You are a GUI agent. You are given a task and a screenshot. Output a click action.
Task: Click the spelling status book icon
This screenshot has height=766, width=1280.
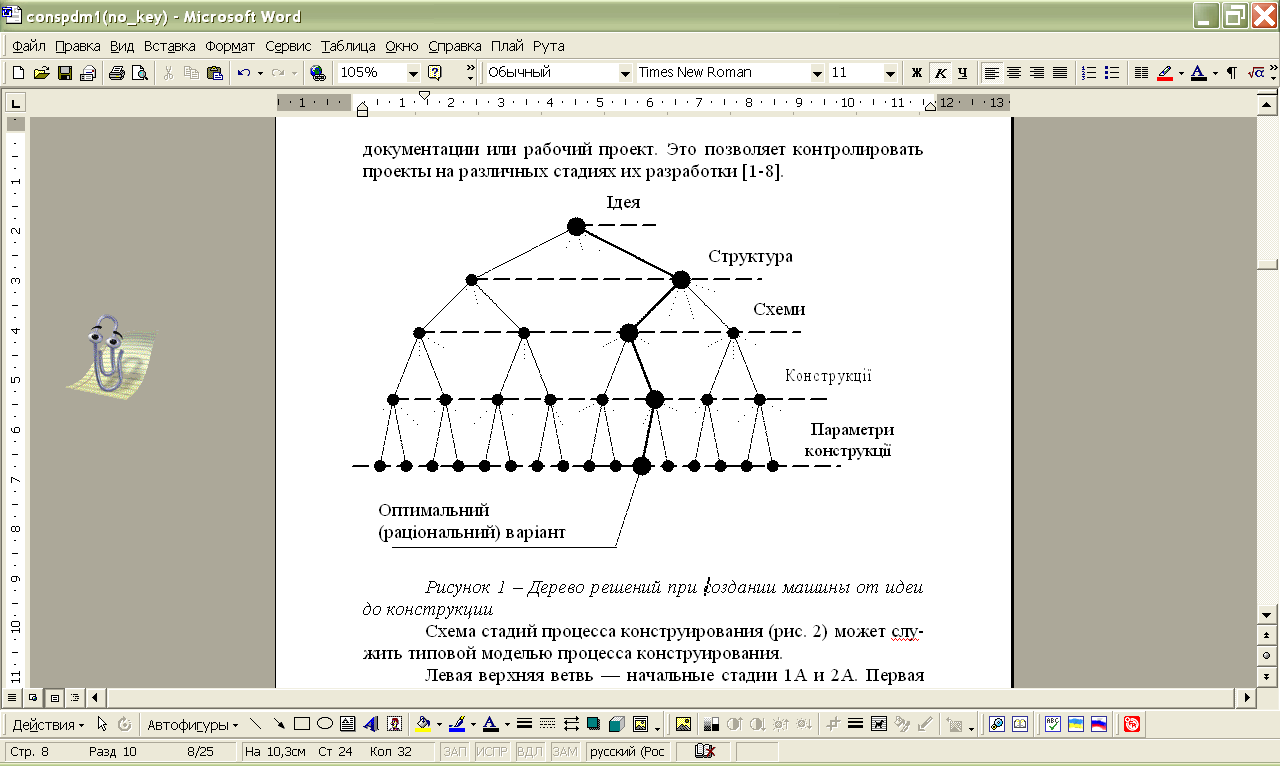(704, 751)
